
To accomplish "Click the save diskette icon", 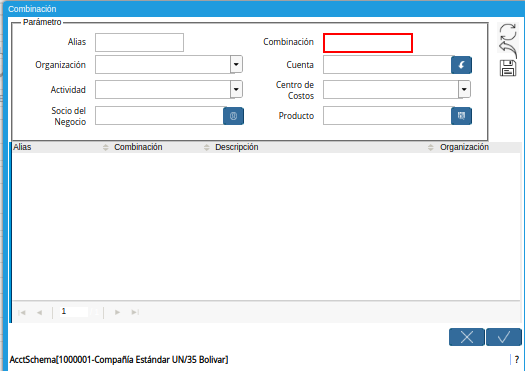I will click(x=508, y=68).
